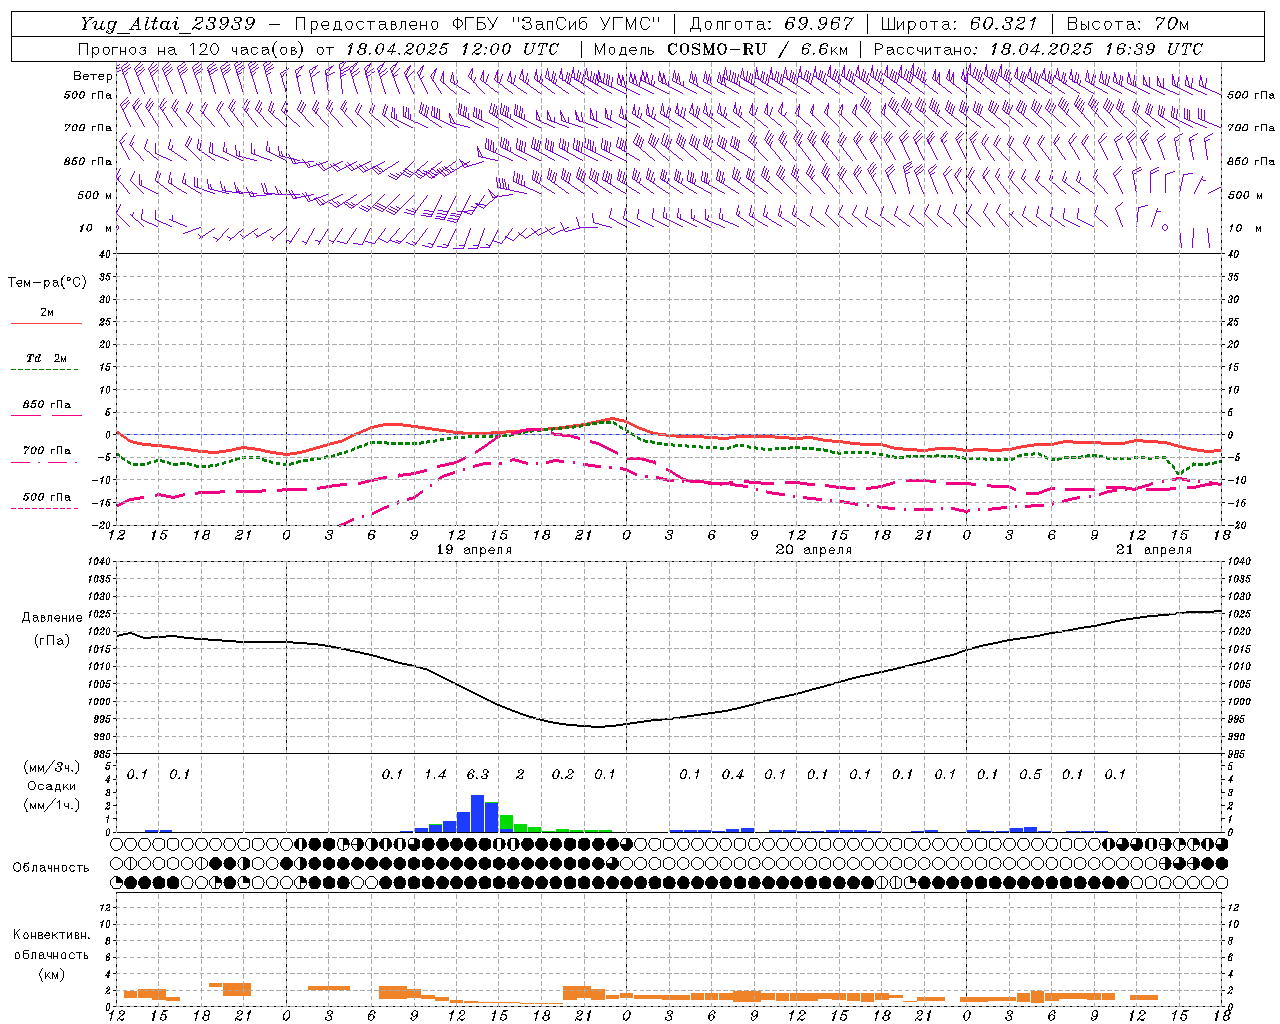Click the Облачность label

tap(51, 868)
